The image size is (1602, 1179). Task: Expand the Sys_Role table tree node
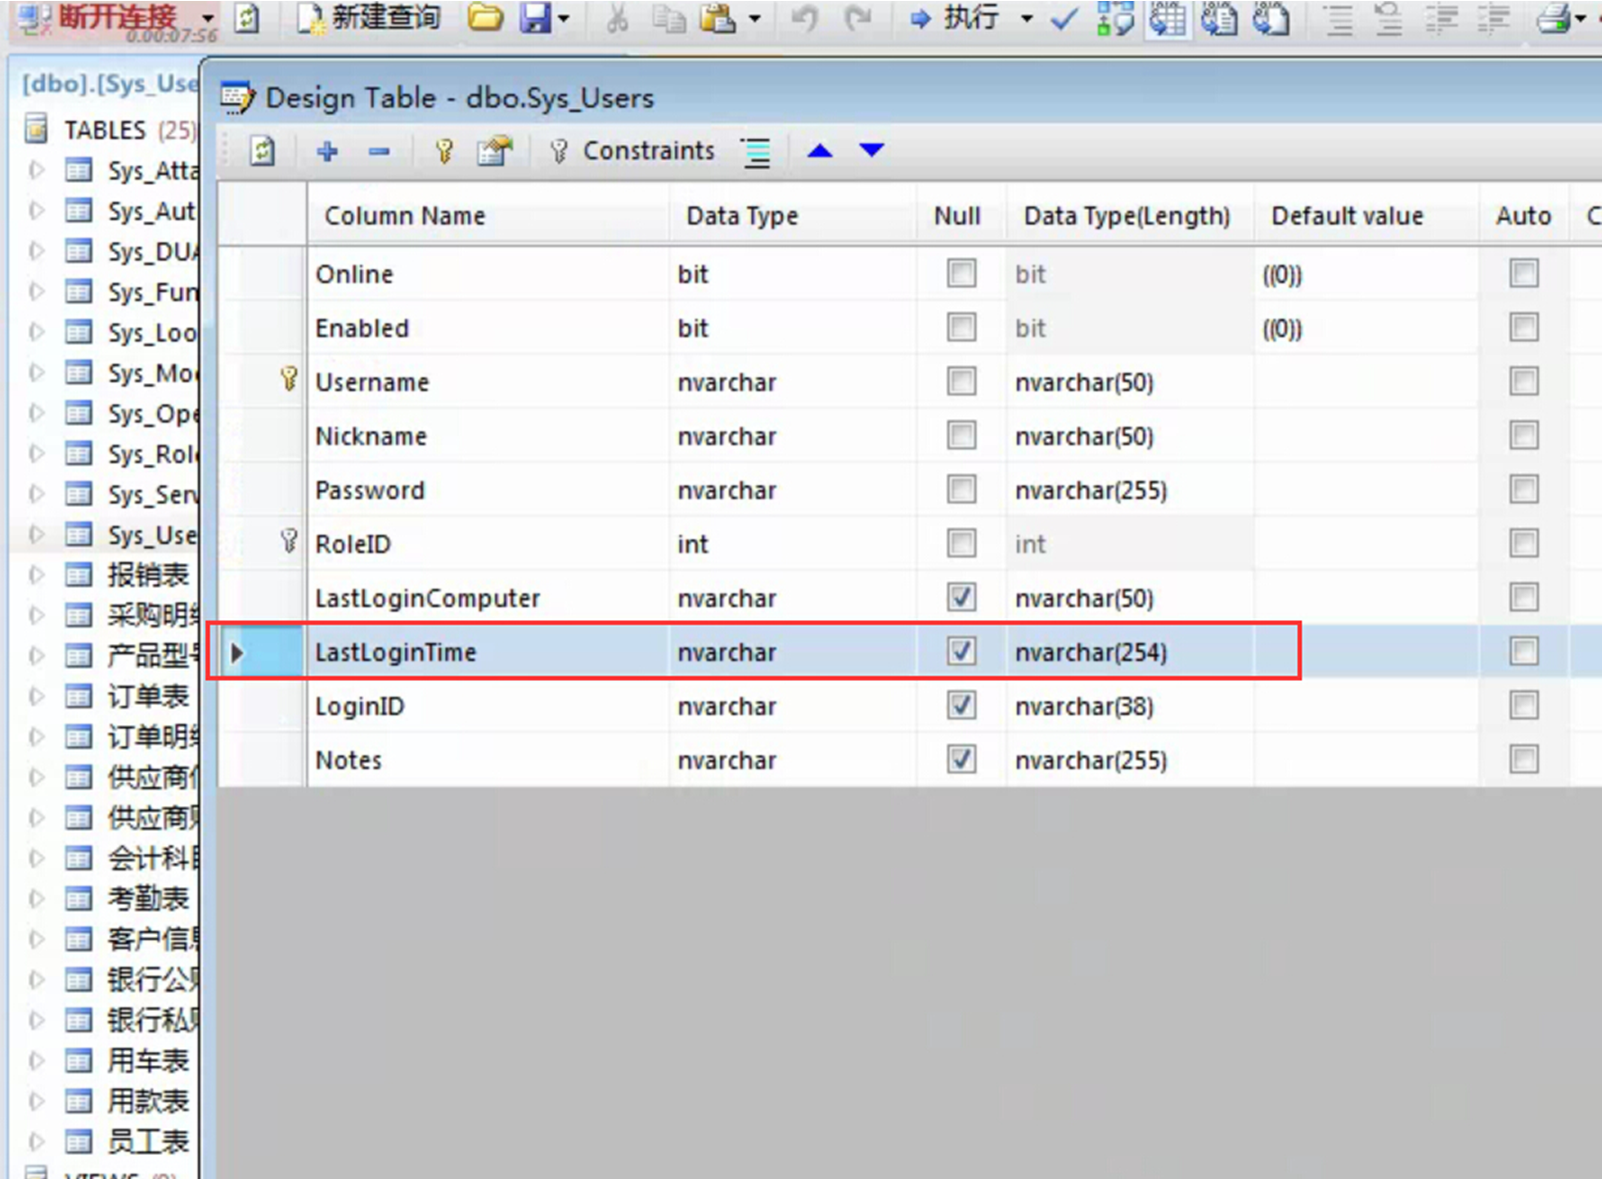coord(37,454)
